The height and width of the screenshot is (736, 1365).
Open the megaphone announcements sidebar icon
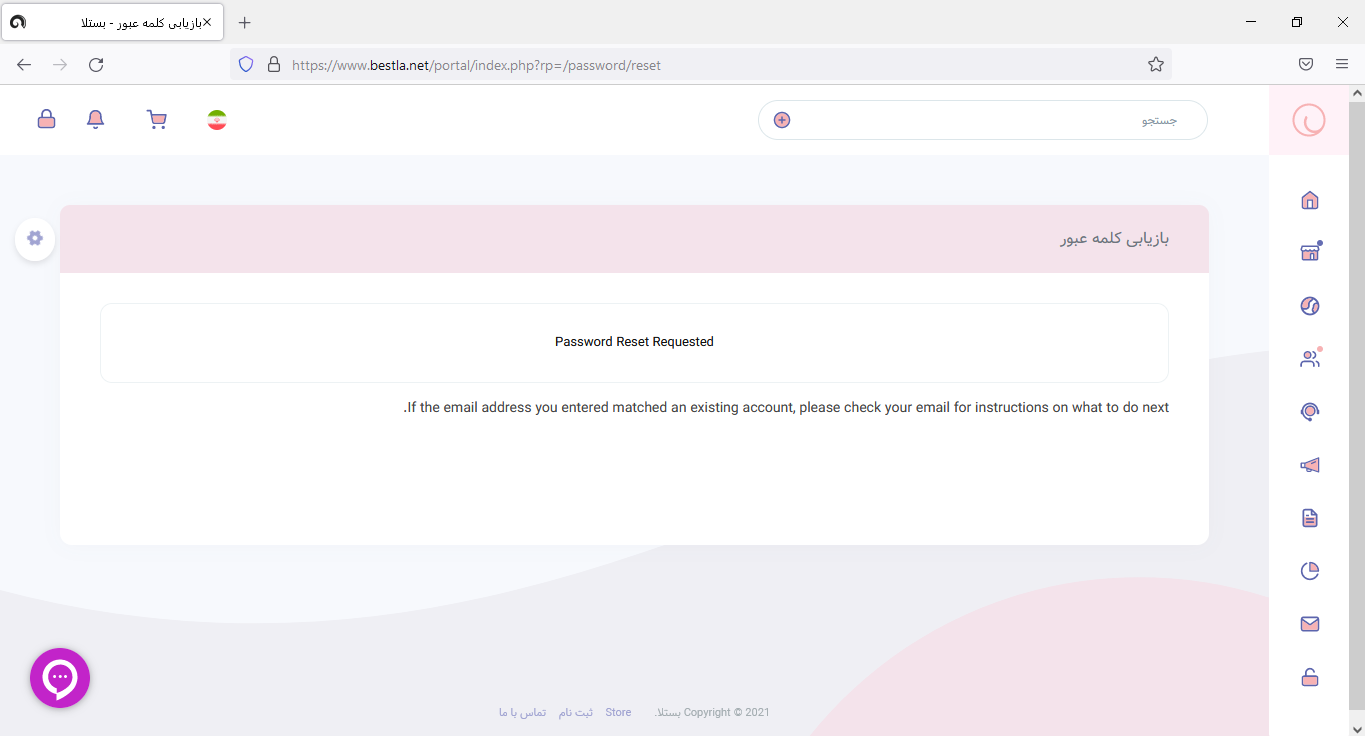1310,465
